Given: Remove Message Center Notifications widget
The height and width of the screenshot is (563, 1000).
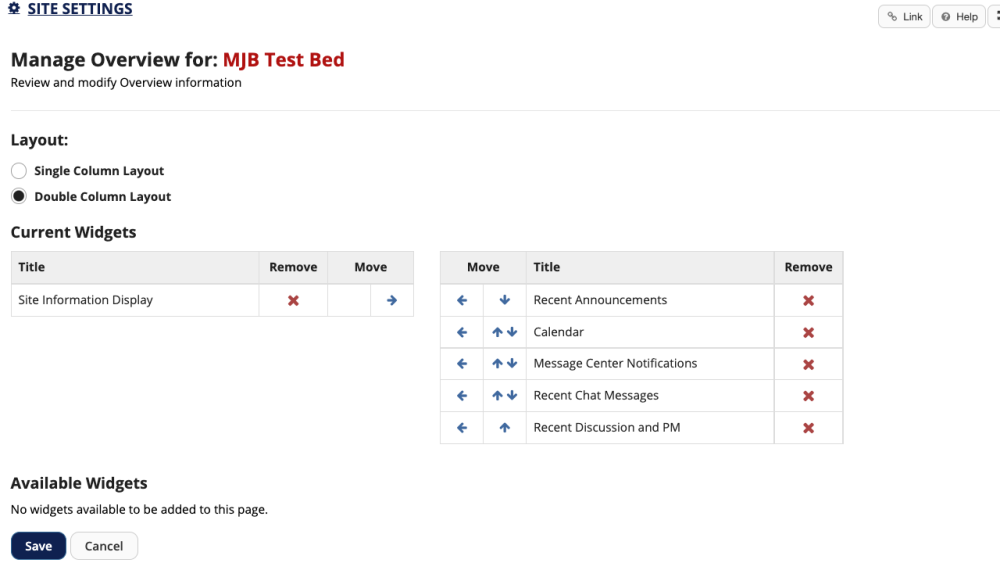Looking at the screenshot, I should [808, 365].
